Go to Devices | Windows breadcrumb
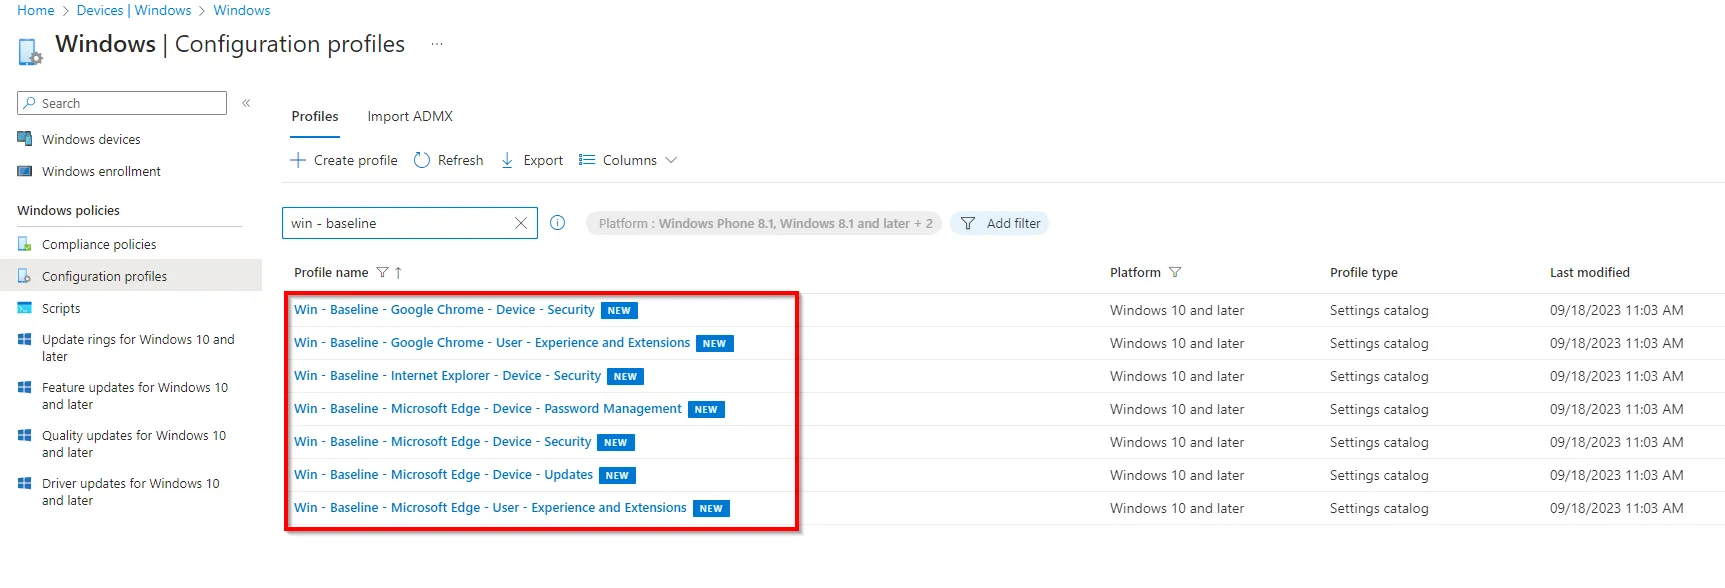Screen dimensions: 1725x588 (134, 10)
